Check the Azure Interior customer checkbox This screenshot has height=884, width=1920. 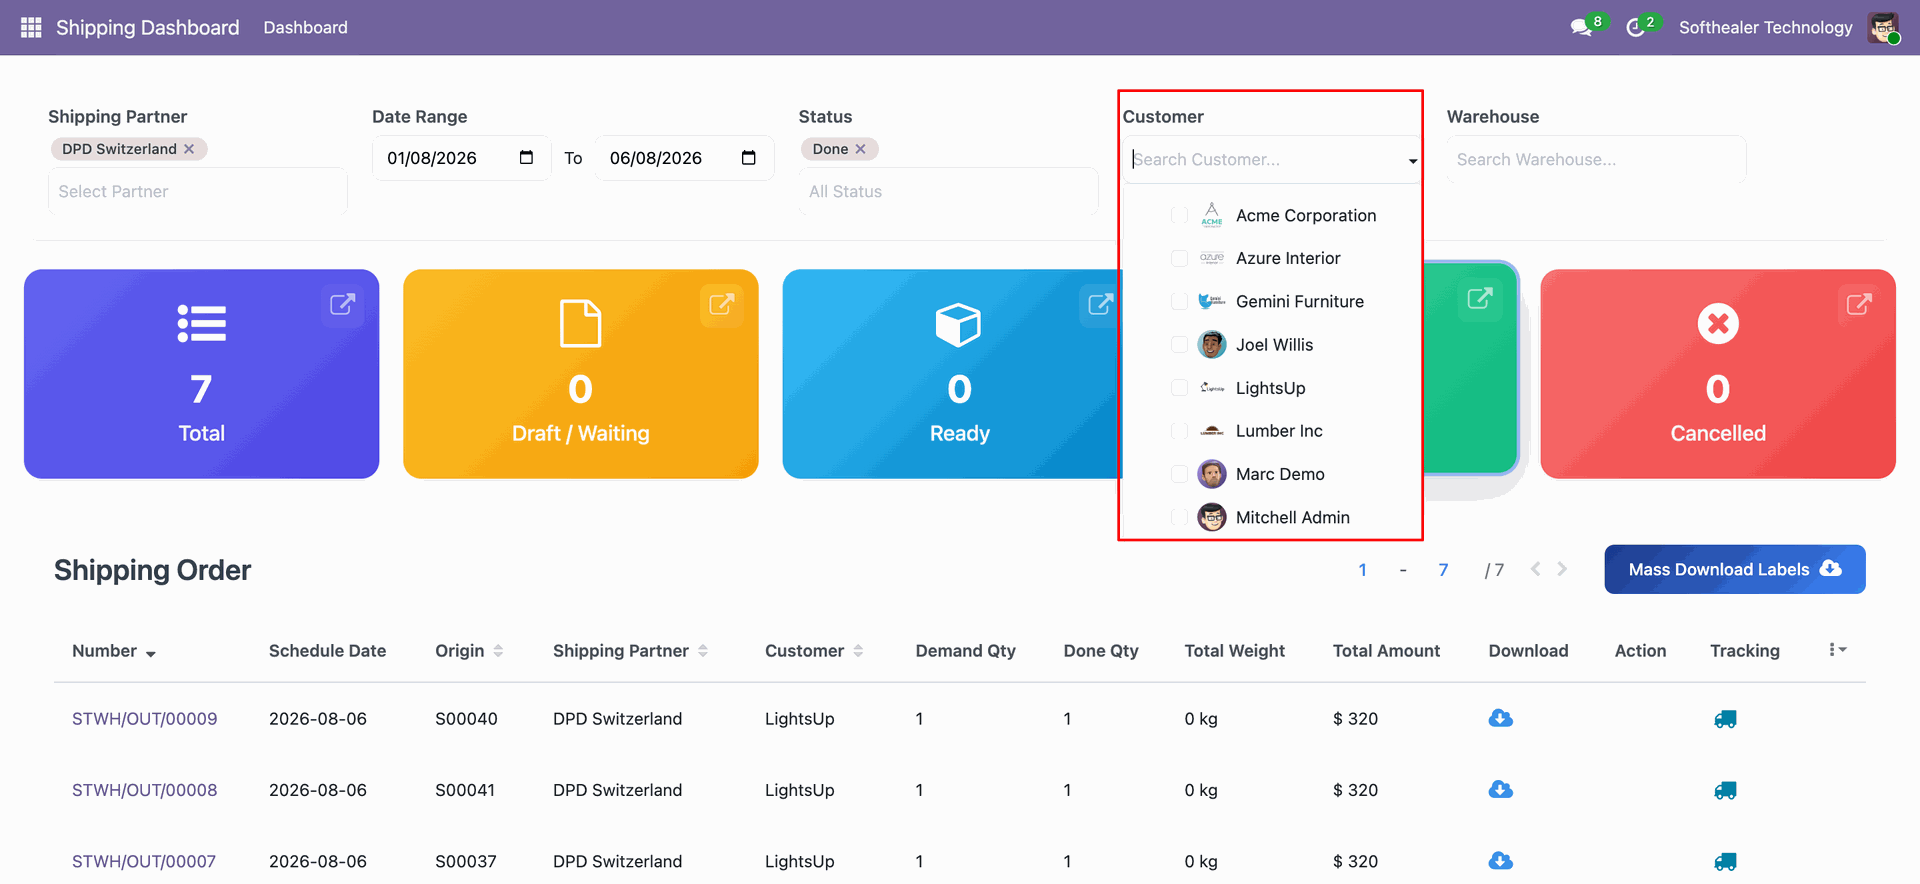[x=1180, y=258]
